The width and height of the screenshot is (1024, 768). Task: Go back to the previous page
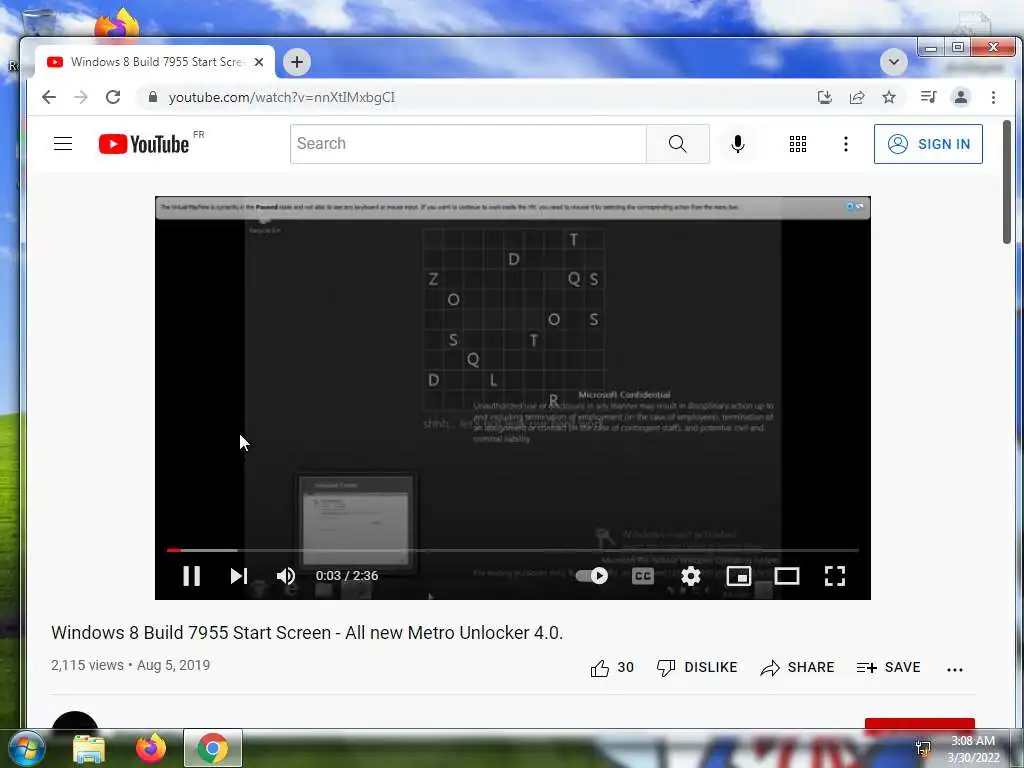49,97
